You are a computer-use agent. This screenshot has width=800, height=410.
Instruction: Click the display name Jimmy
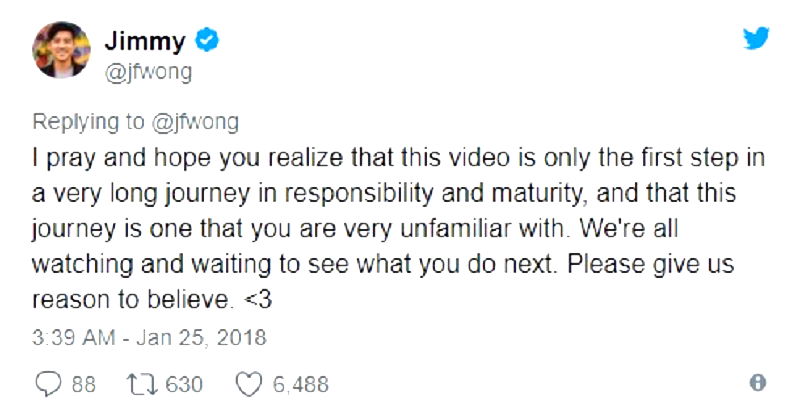tap(145, 42)
